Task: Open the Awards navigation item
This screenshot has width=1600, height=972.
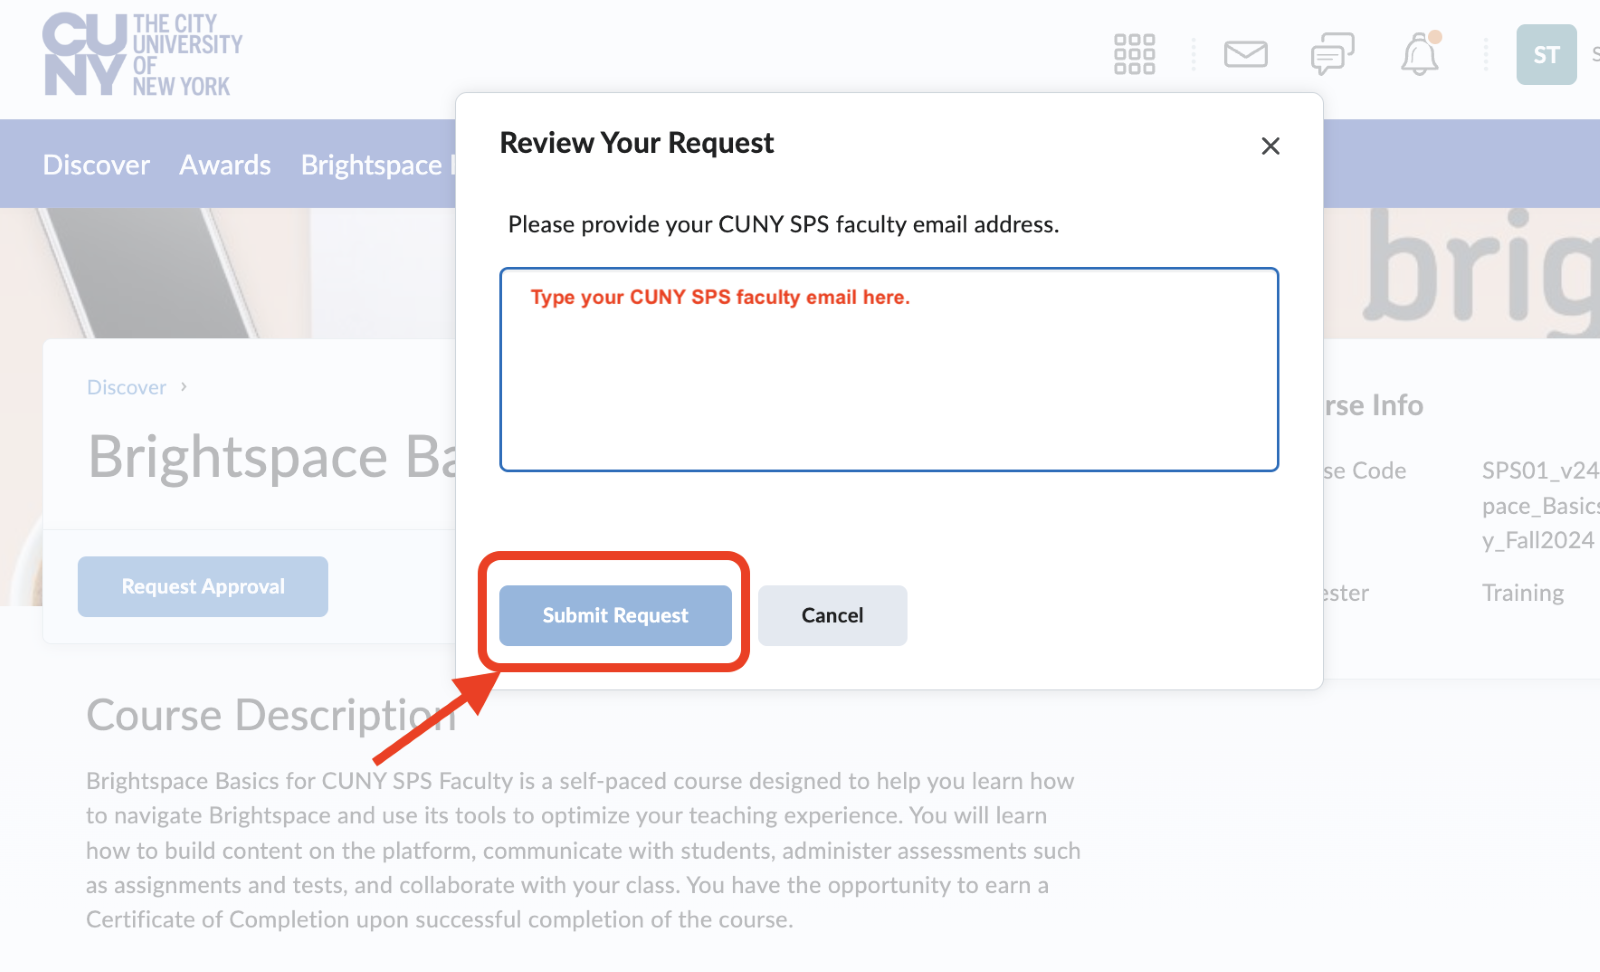Action: (225, 164)
